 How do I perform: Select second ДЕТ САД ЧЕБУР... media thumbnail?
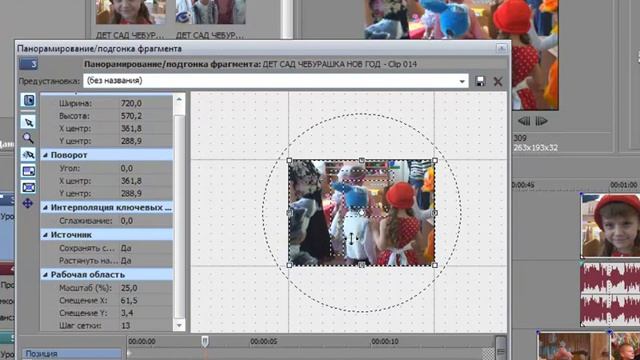point(210,12)
